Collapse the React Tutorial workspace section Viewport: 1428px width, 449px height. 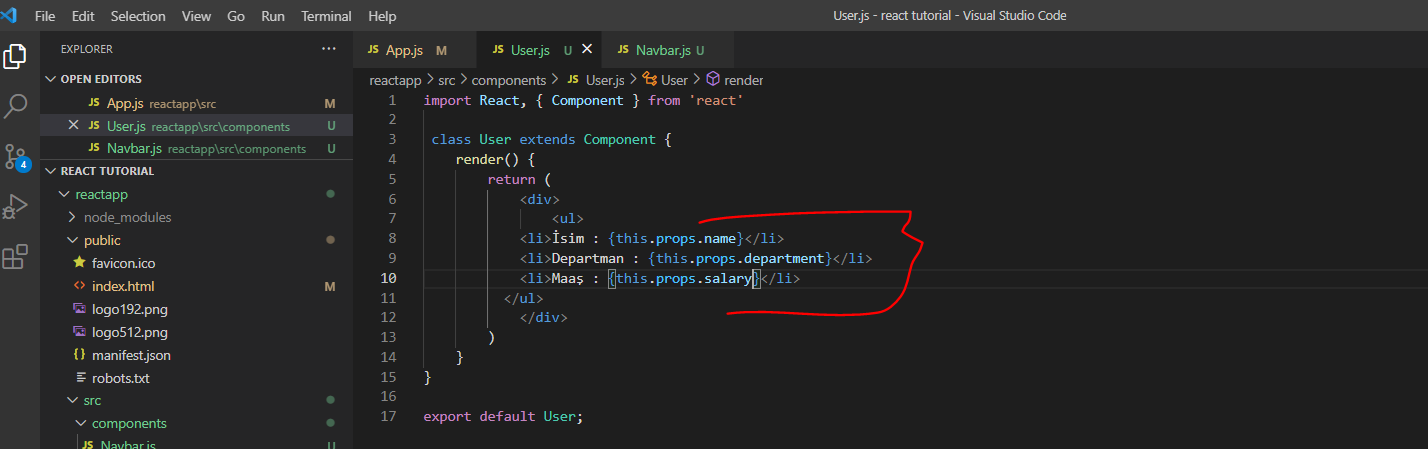50,171
